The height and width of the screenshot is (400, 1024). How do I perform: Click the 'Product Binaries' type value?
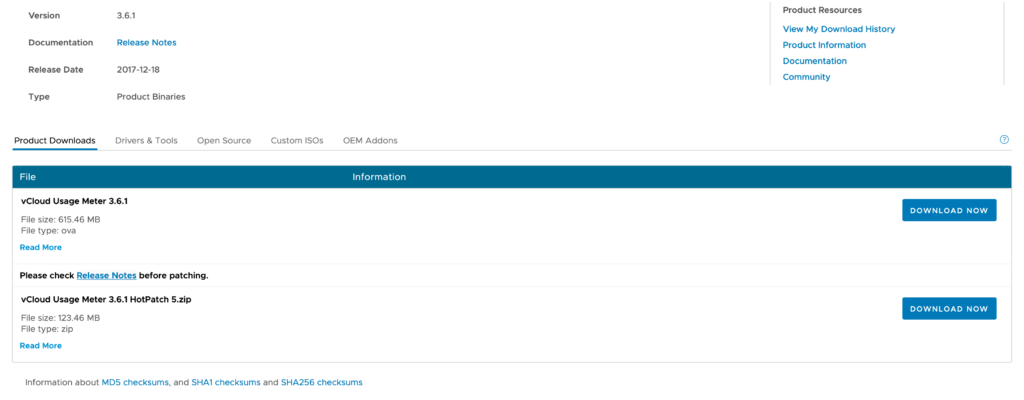[151, 97]
